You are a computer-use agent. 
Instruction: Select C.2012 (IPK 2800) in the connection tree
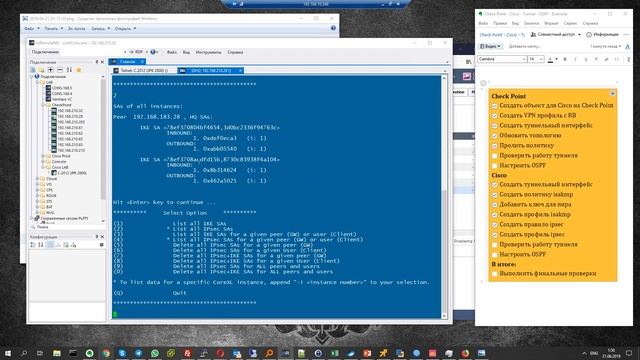(x=69, y=173)
